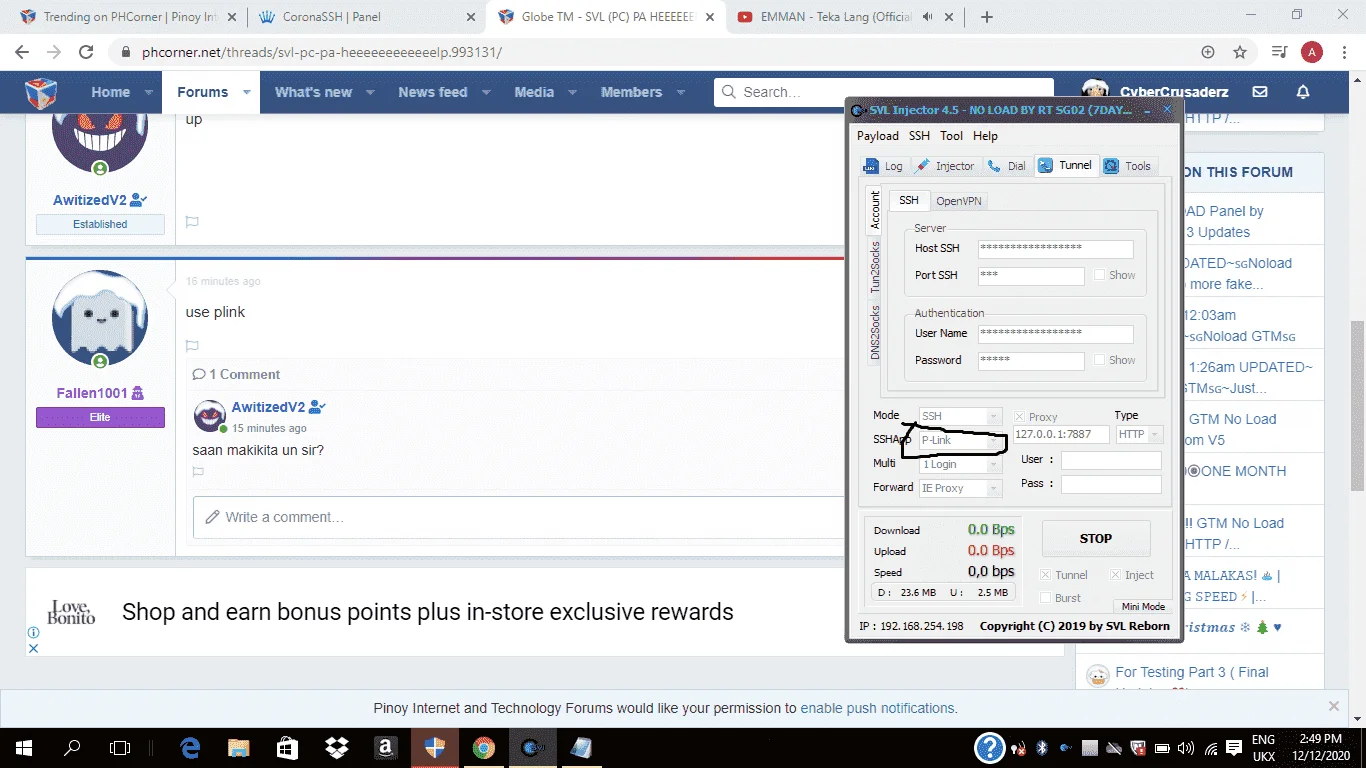Open the Fallen1001 profile link

(92, 393)
